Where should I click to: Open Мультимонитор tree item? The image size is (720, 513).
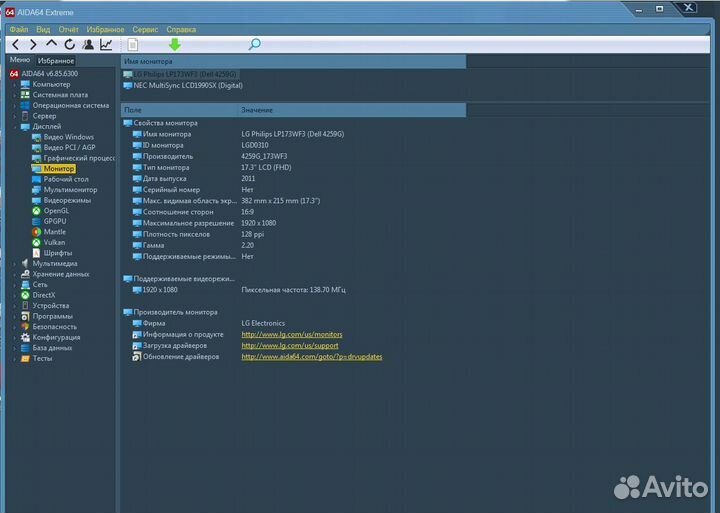(64, 190)
